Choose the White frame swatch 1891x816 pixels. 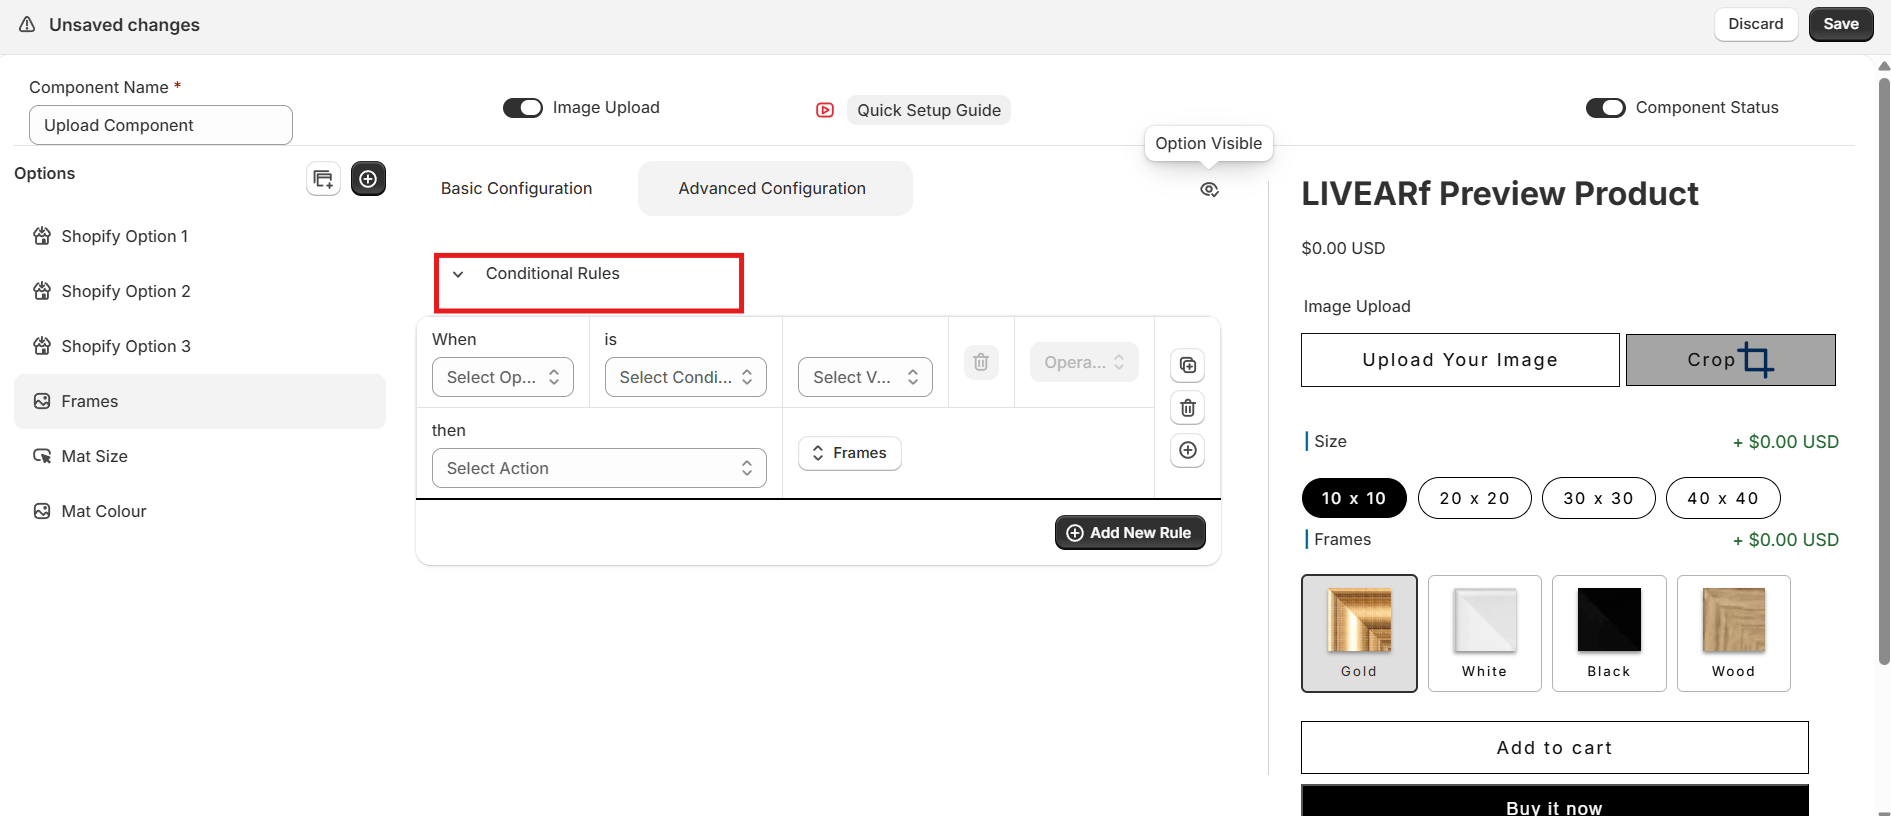(x=1485, y=633)
